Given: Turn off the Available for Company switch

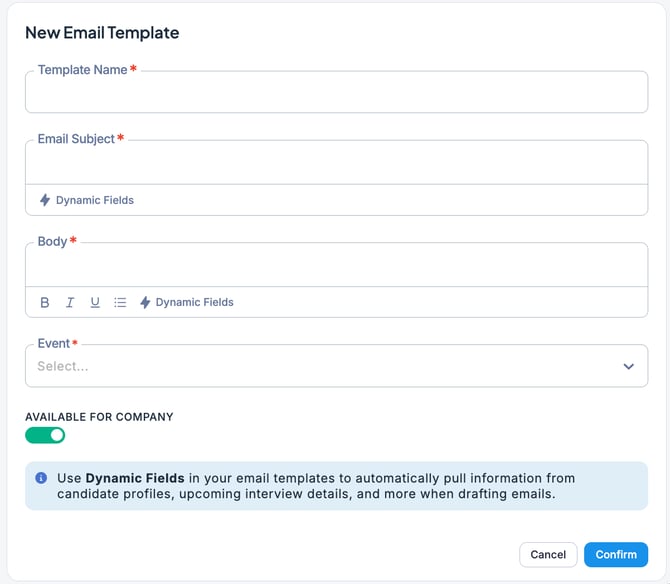Looking at the screenshot, I should coord(45,435).
